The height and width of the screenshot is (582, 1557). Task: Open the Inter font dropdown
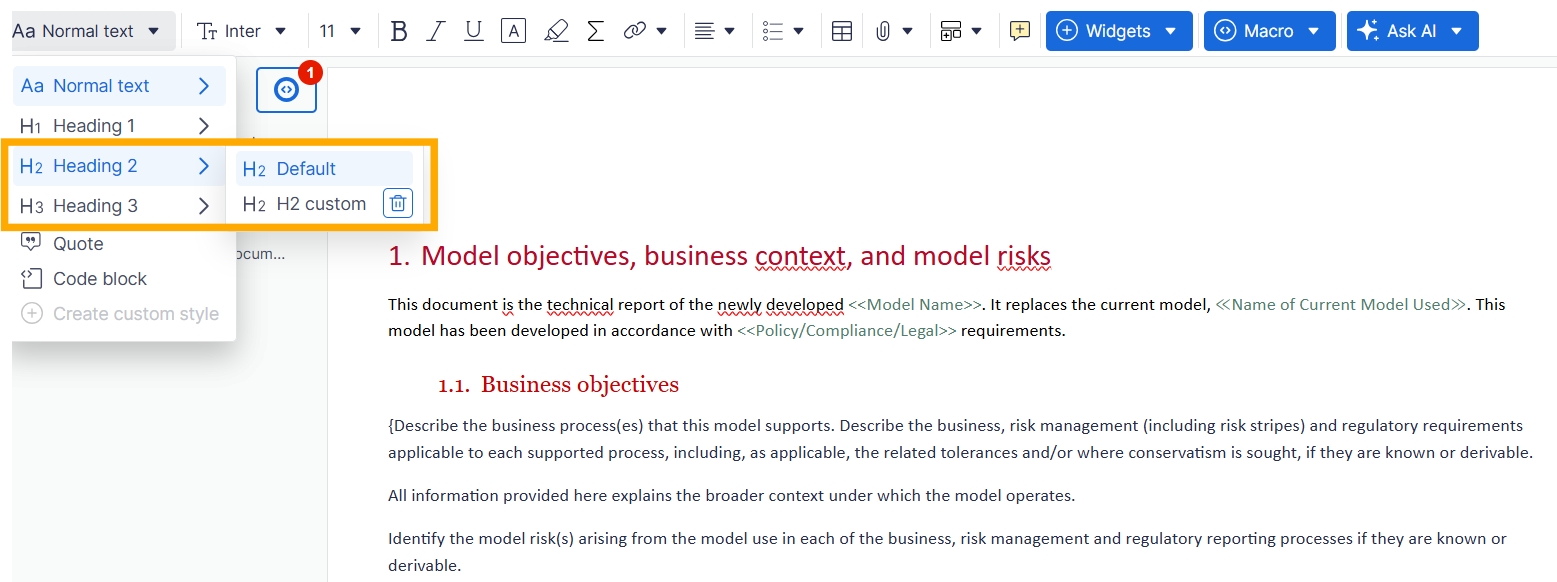pos(242,31)
